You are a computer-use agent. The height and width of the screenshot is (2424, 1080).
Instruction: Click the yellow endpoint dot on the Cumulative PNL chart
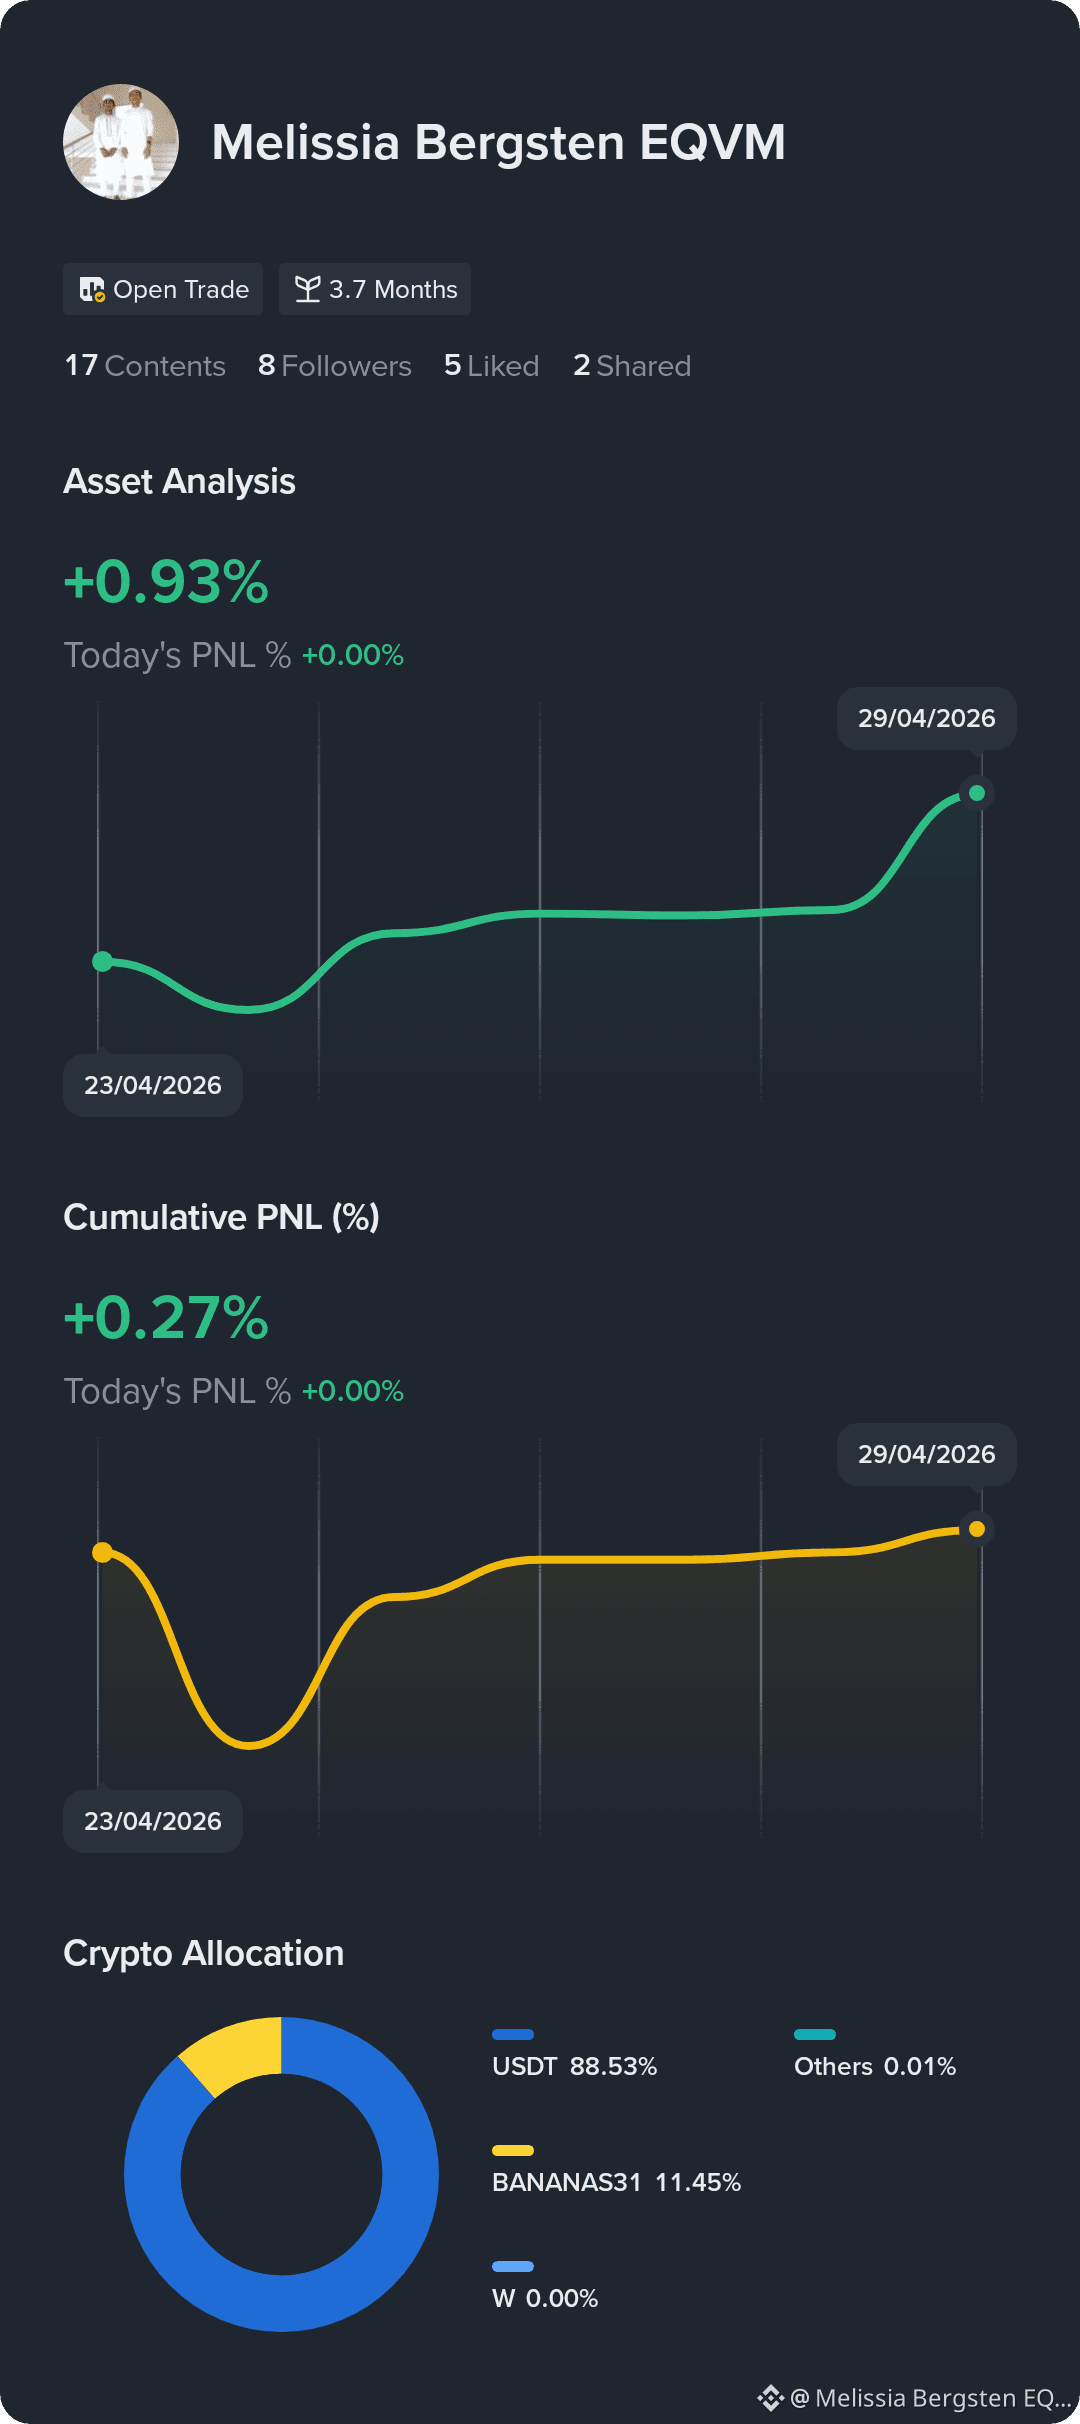(x=977, y=1529)
